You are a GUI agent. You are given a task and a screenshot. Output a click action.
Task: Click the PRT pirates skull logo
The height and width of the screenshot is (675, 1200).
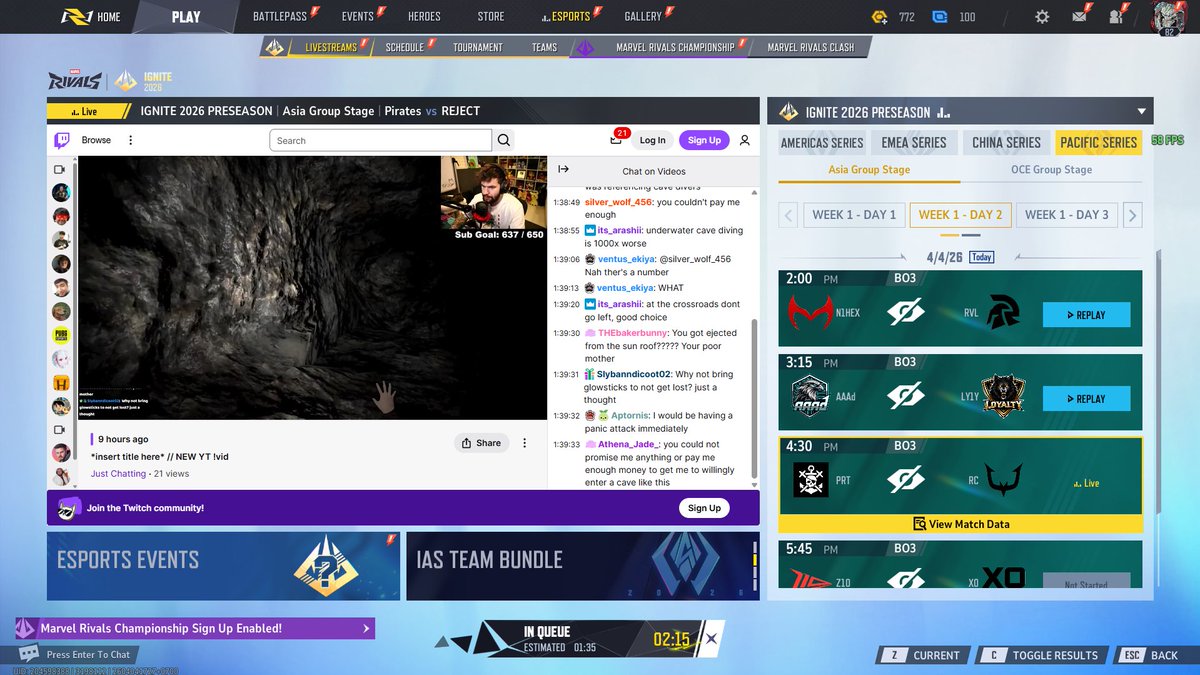811,480
